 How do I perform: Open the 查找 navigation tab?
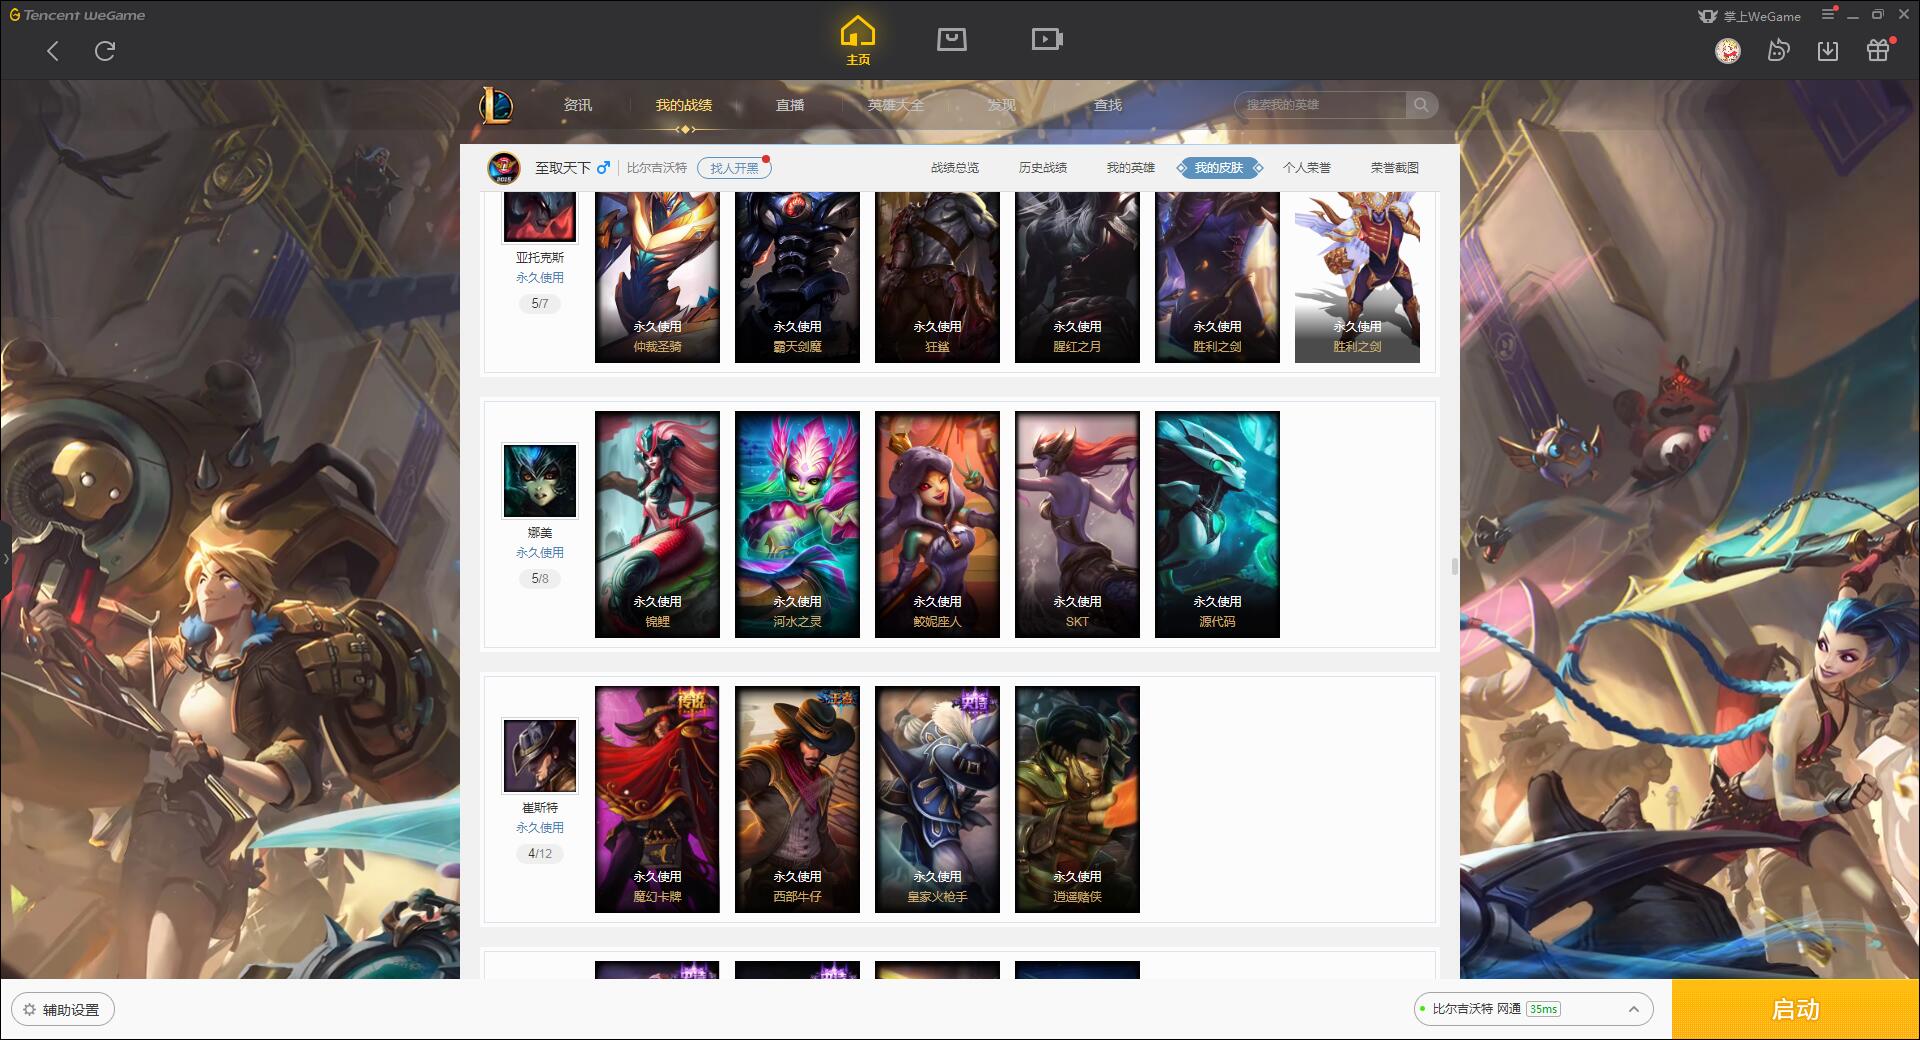[1108, 105]
